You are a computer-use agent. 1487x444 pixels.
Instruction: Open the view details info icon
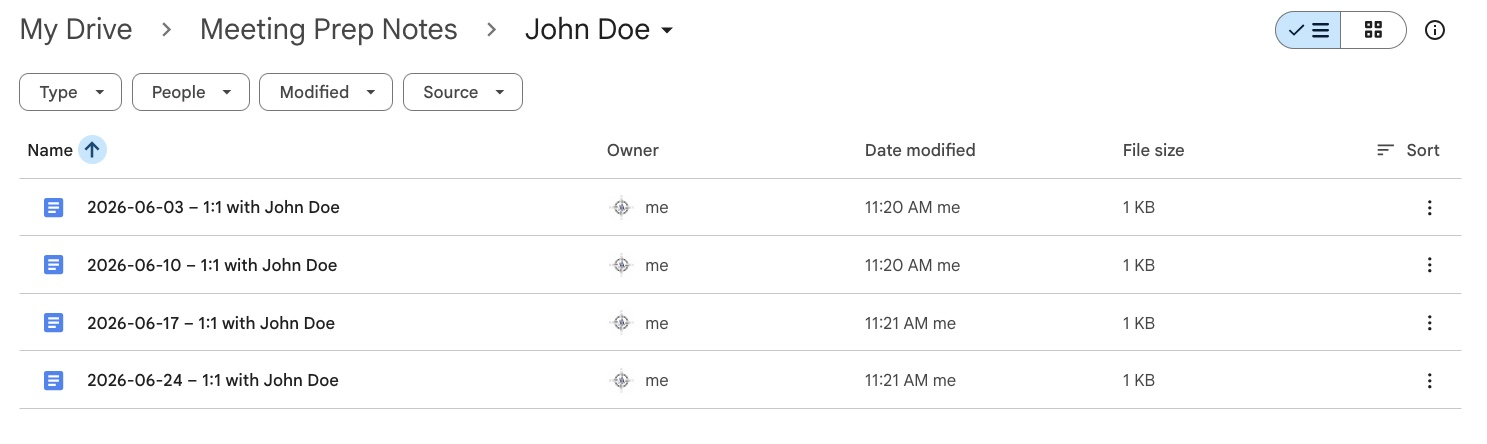pyautogui.click(x=1435, y=30)
